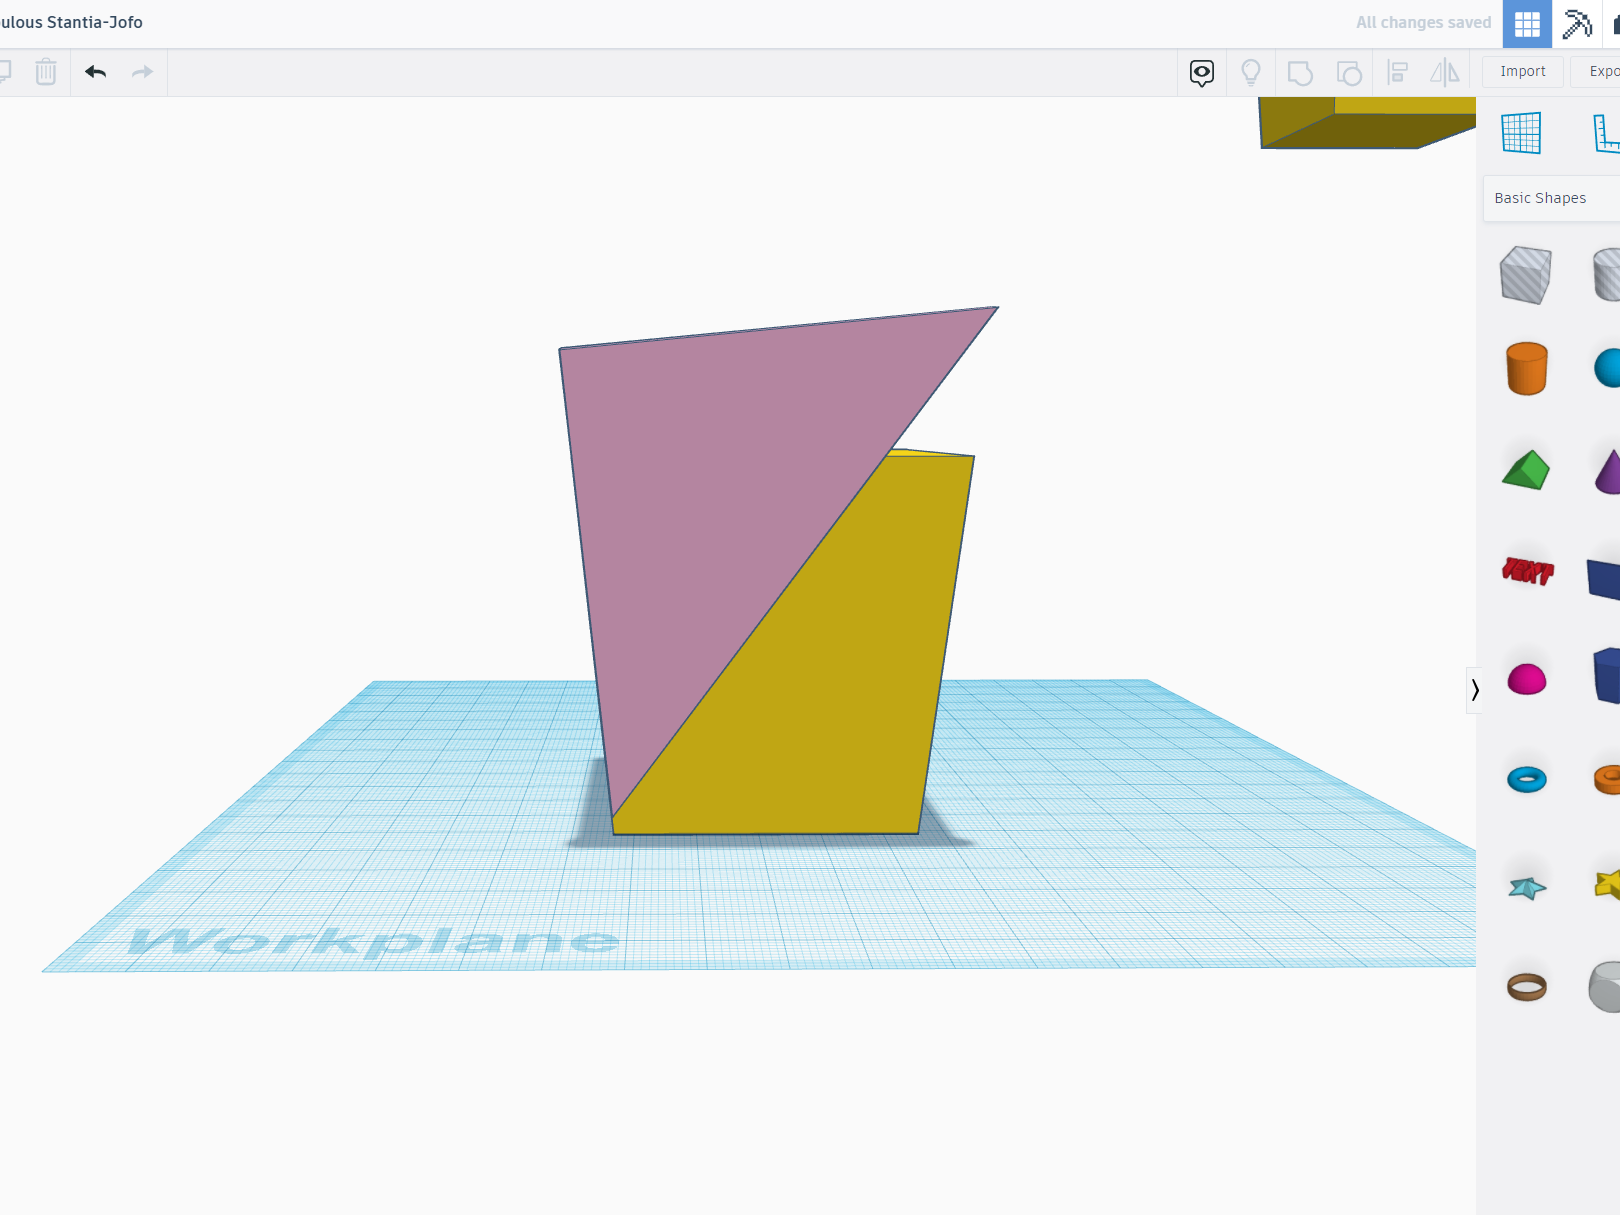Screen dimensions: 1620x1215
Task: Pick the dark blue polygon shape
Action: [1607, 676]
